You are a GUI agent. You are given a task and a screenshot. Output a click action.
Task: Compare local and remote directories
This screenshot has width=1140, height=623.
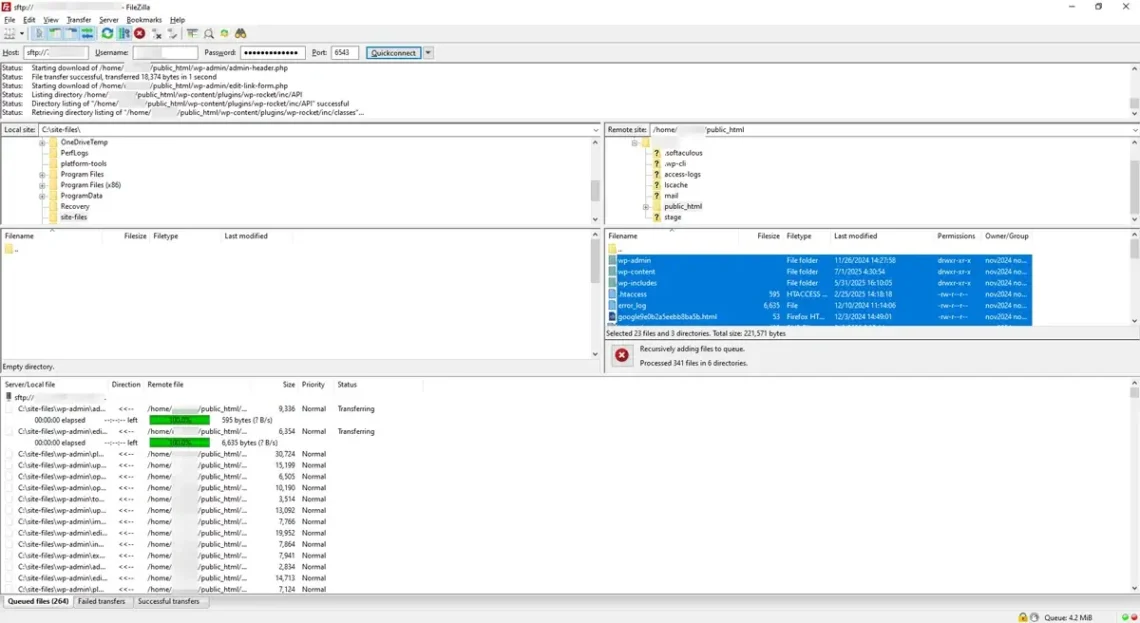tap(208, 33)
